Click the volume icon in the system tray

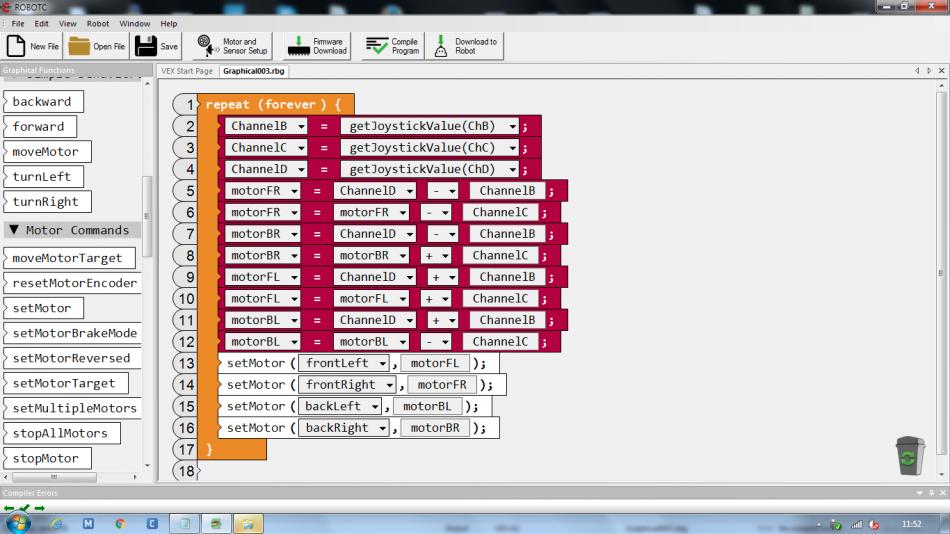[874, 525]
